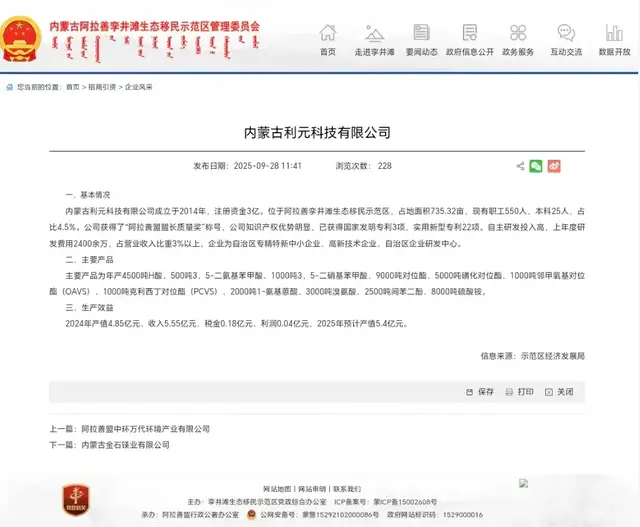The image size is (640, 527).
Task: Click the share icon
Action: point(520,166)
